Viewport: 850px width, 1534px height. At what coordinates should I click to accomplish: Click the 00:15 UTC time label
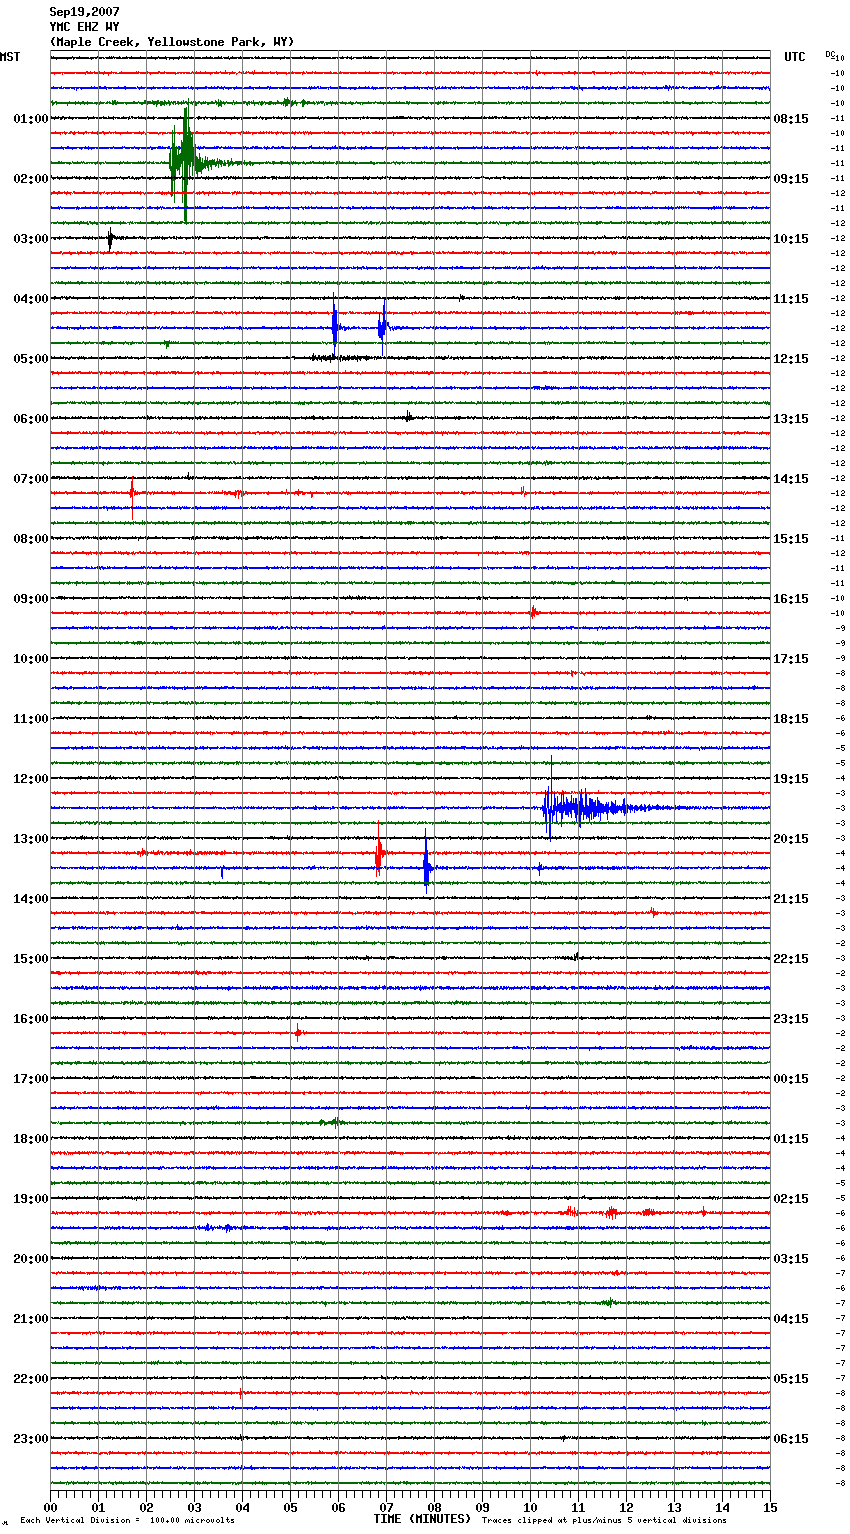point(791,1079)
